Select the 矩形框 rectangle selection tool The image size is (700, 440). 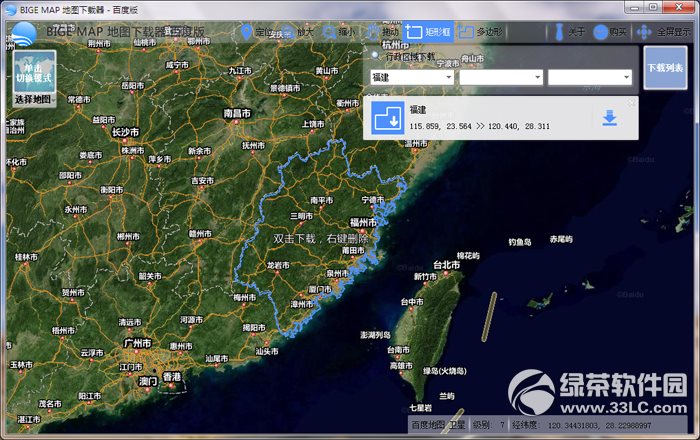(x=428, y=32)
